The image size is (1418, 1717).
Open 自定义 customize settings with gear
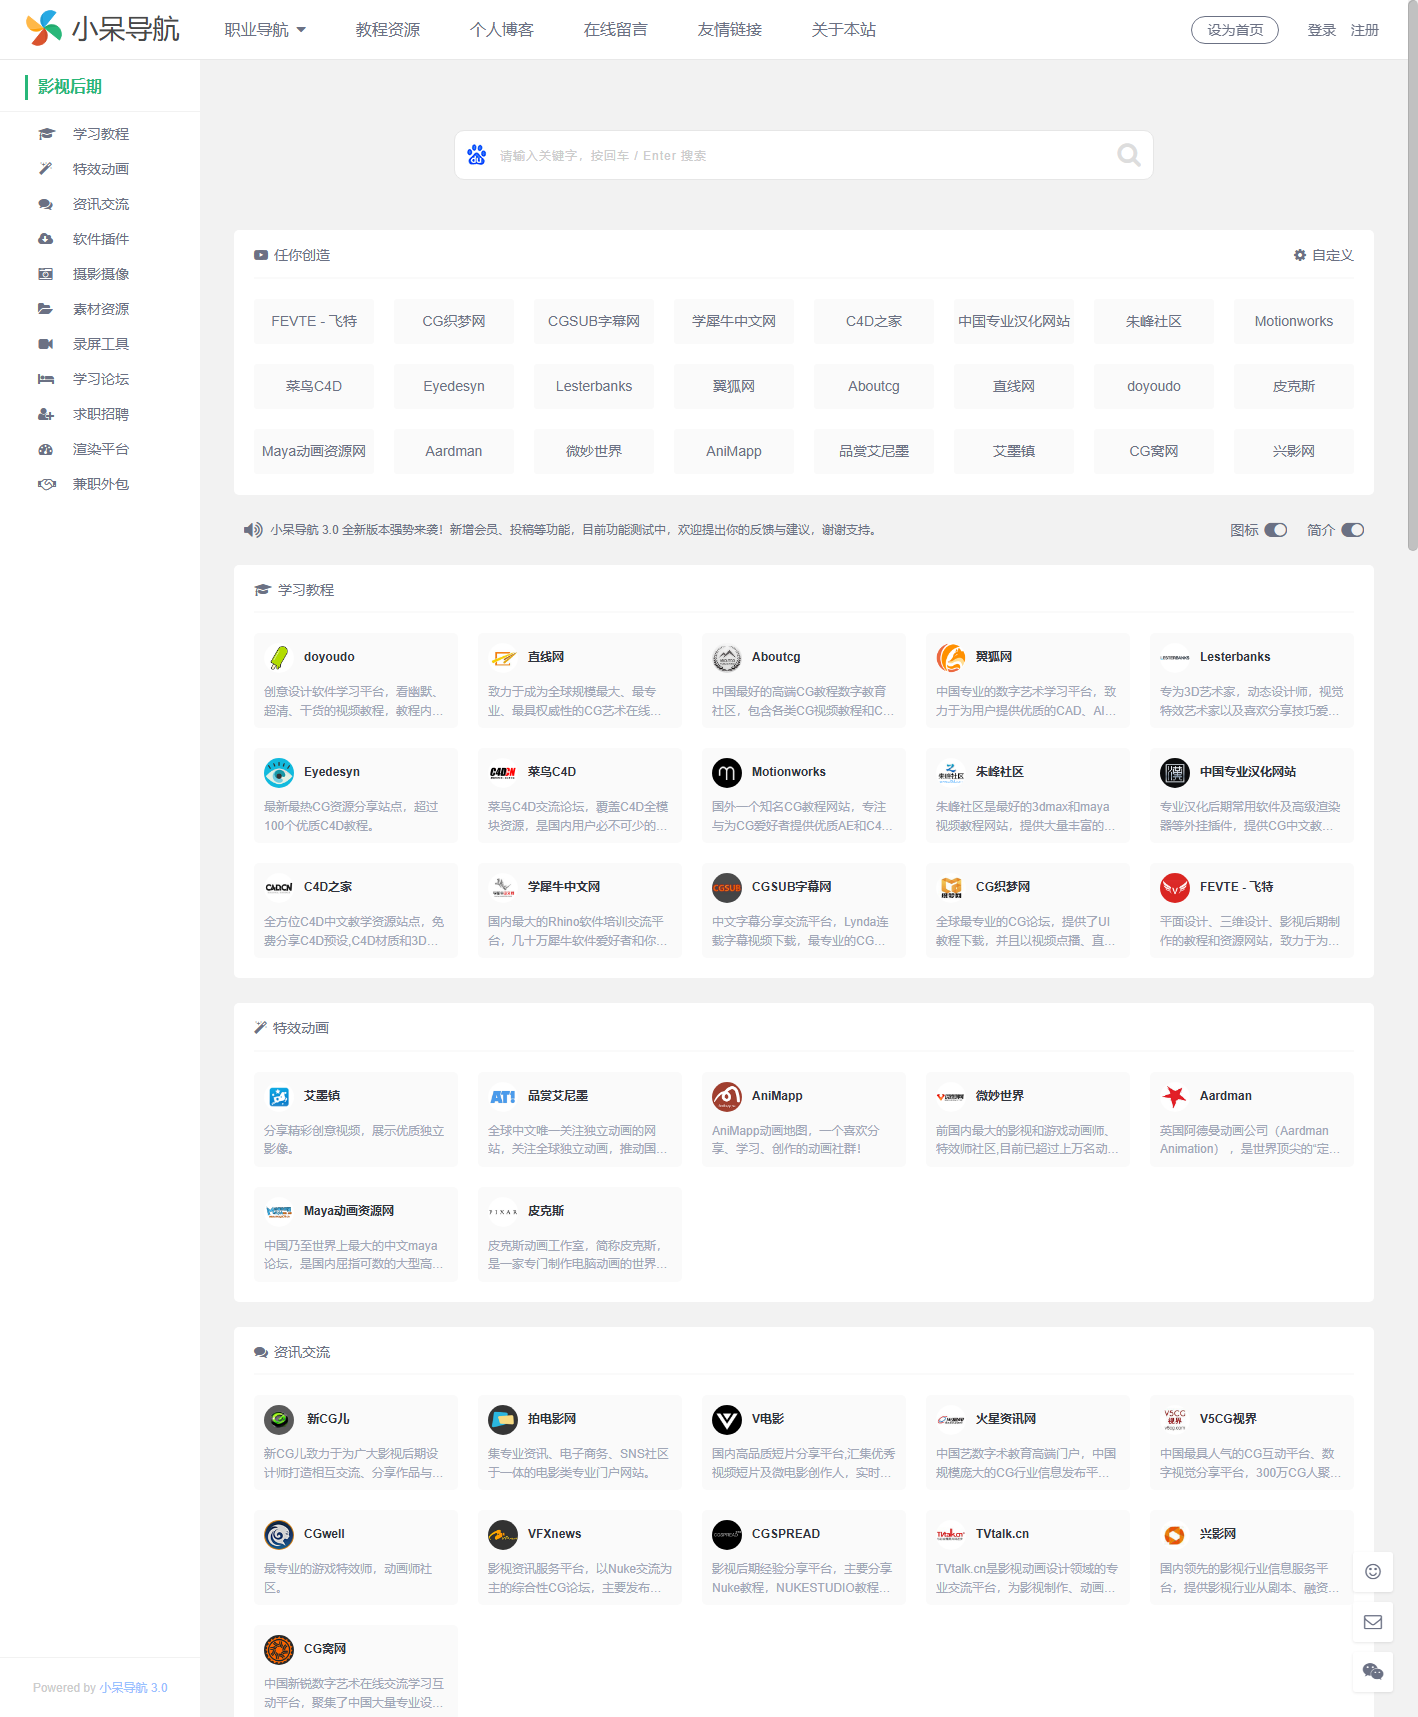(1323, 255)
